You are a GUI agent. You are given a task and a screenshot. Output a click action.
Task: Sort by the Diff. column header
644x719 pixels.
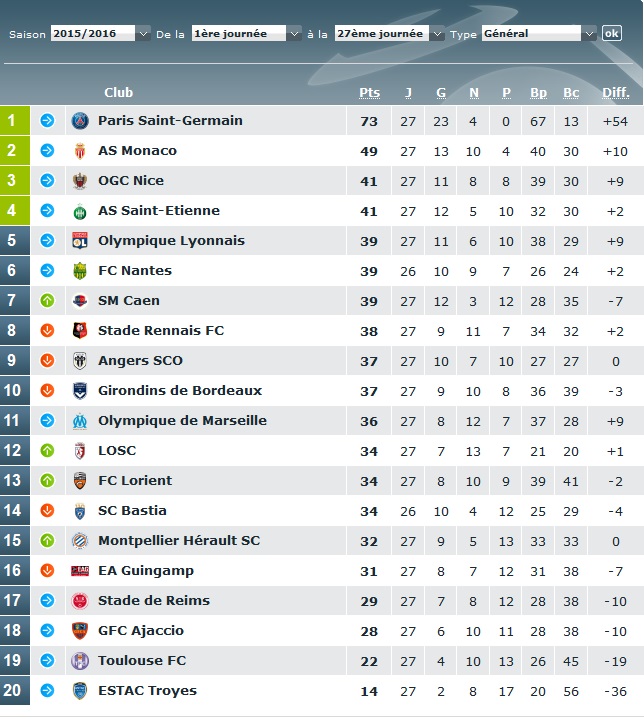click(x=616, y=93)
